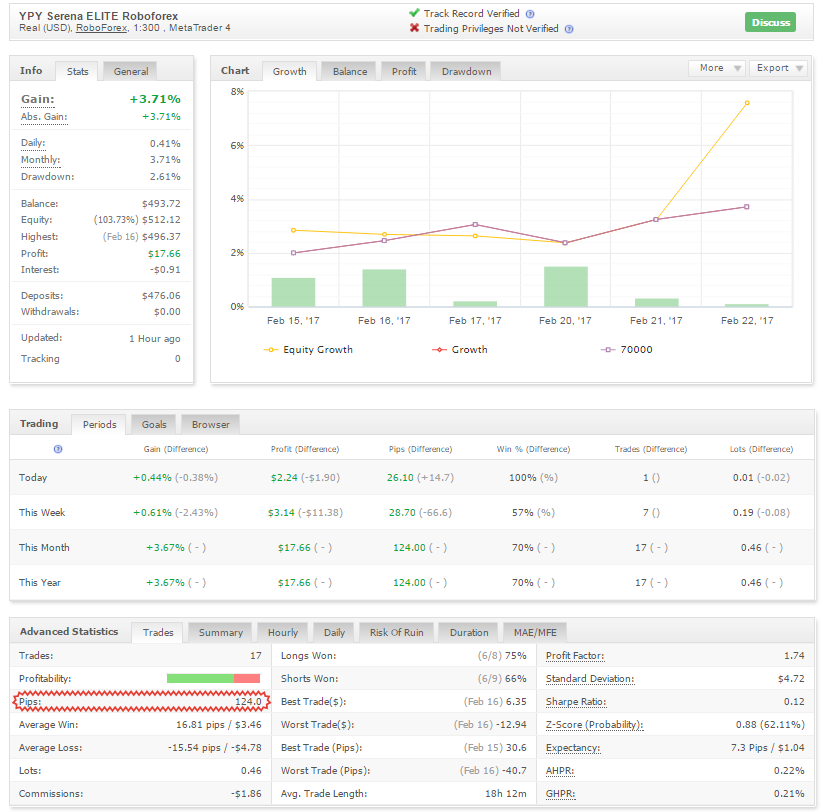This screenshot has width=823, height=812.
Task: Click the Z-Score (Probability) label
Action: [x=594, y=725]
